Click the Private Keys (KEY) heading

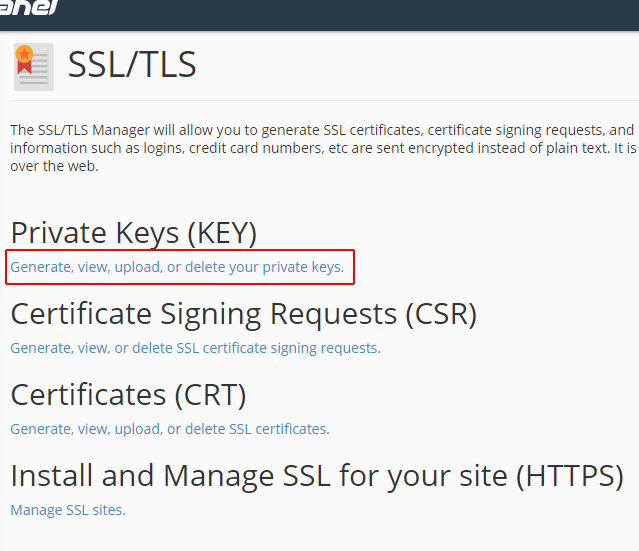point(134,233)
